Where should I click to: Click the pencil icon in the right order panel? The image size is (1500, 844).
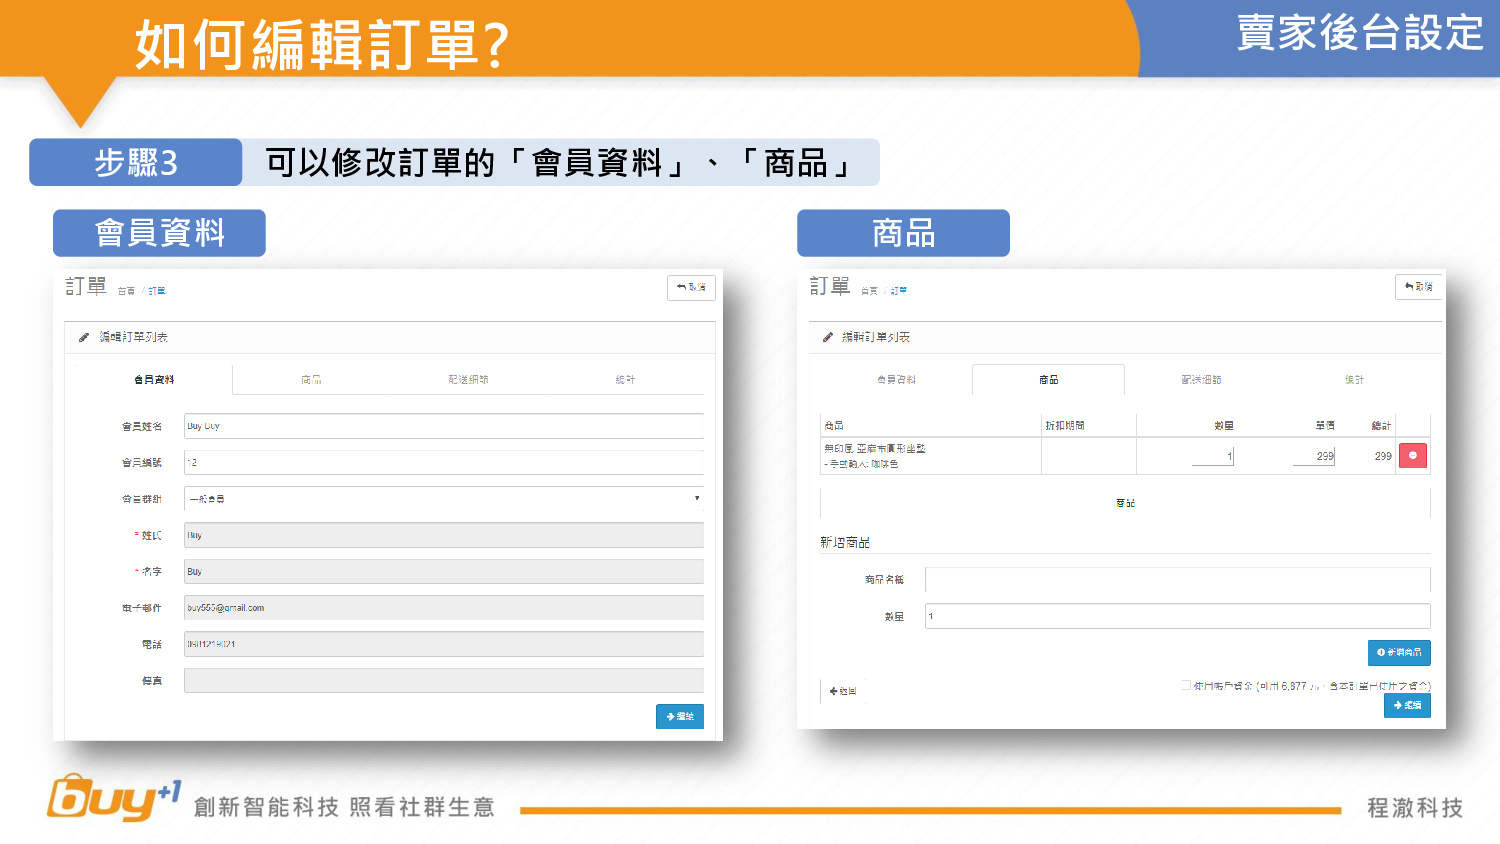point(827,338)
